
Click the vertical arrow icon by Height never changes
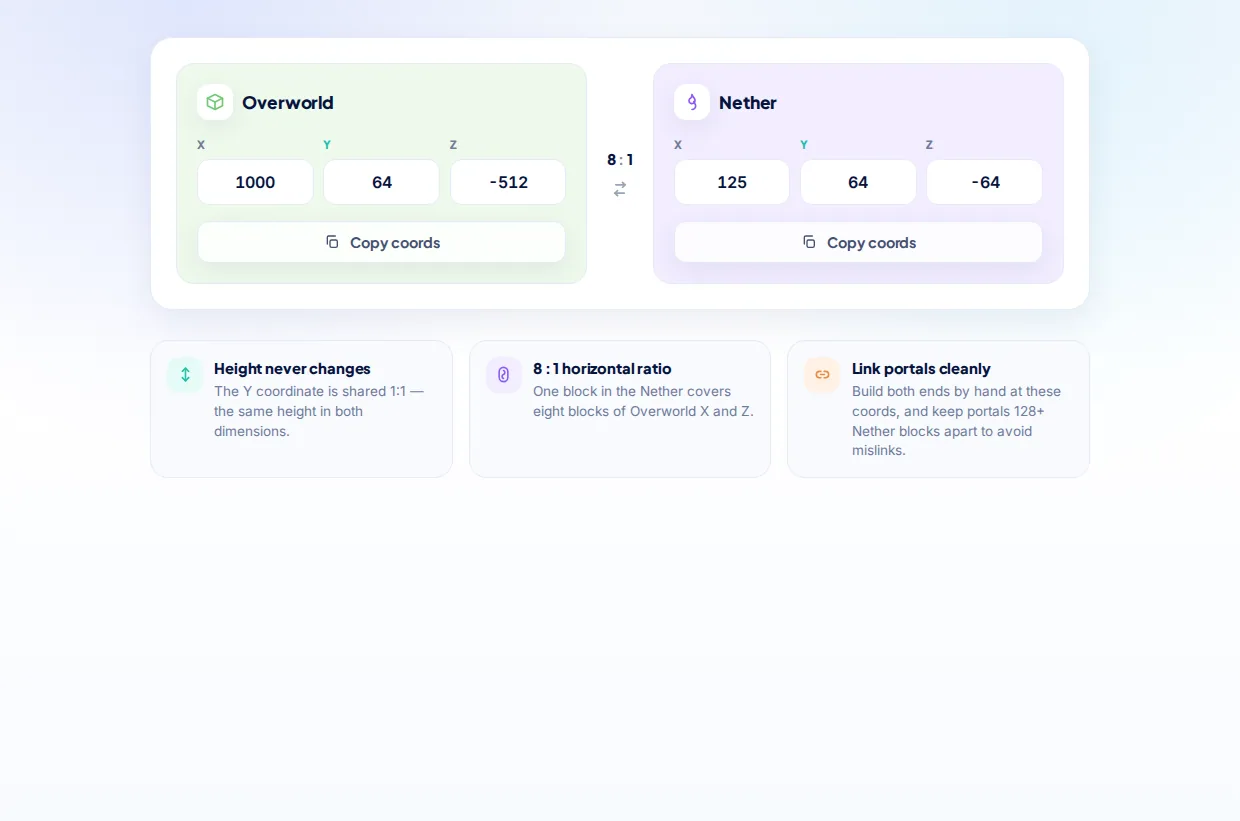click(185, 374)
